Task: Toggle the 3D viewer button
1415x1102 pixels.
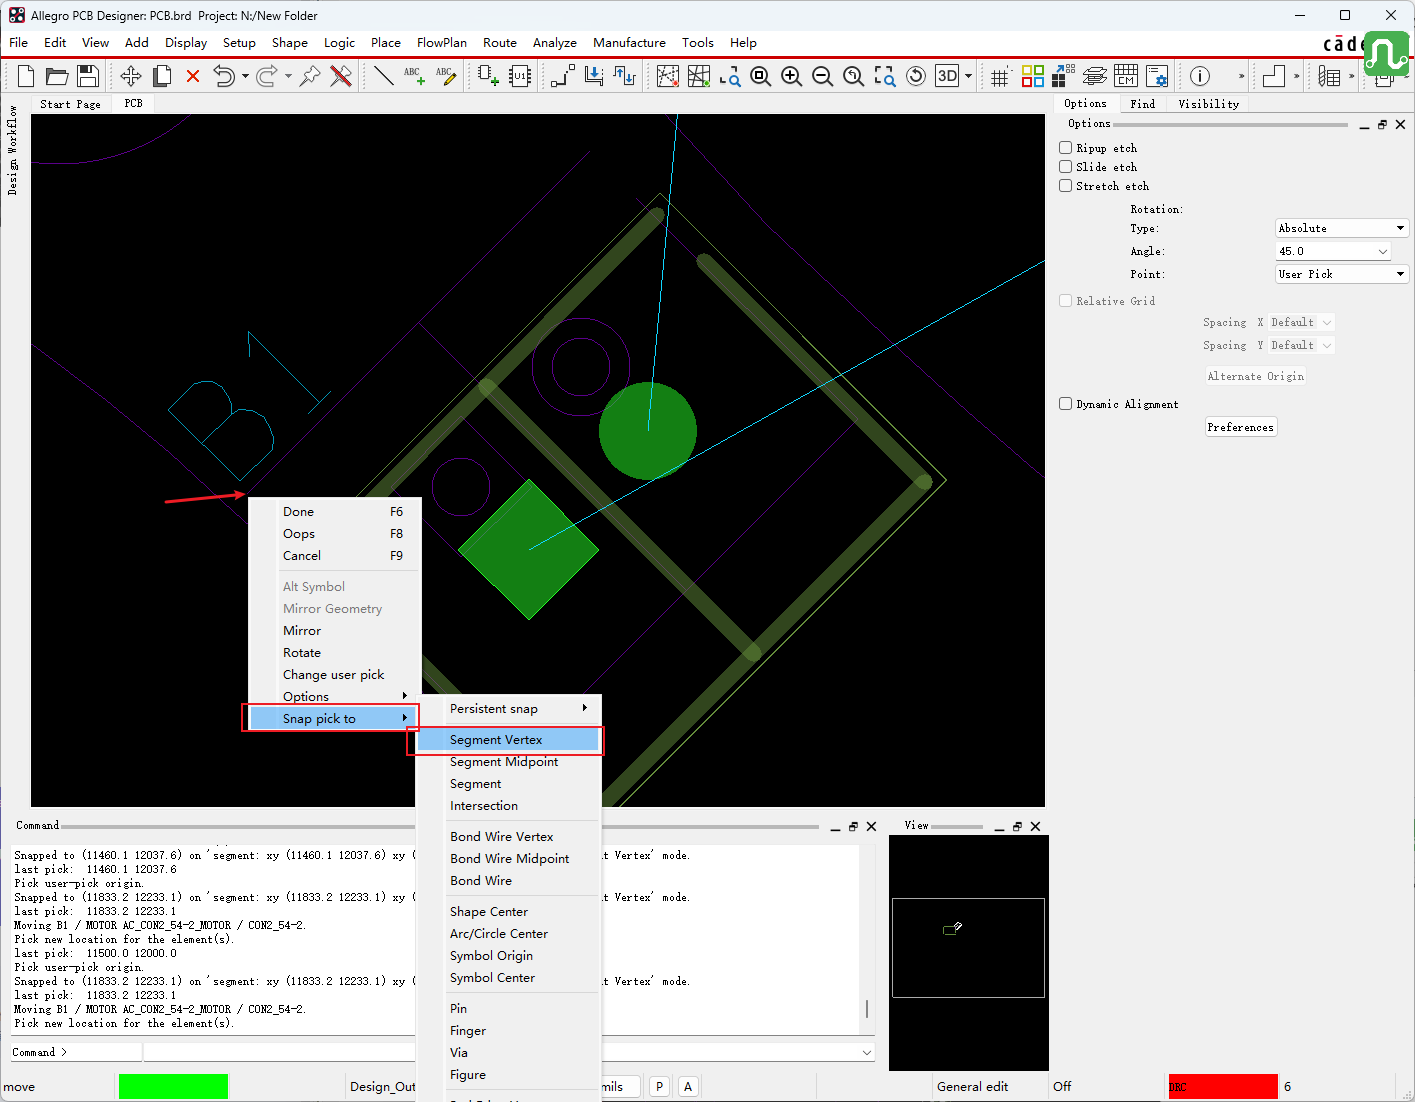Action: (x=947, y=76)
